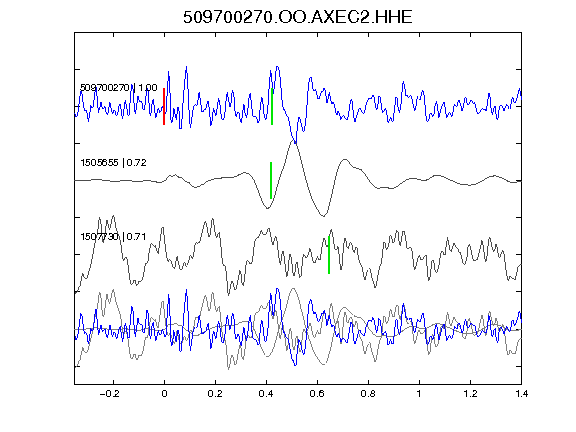Screen dimensions: 576x432
Task: Select the trace label 1507730 | 0.71
Action: tap(114, 236)
